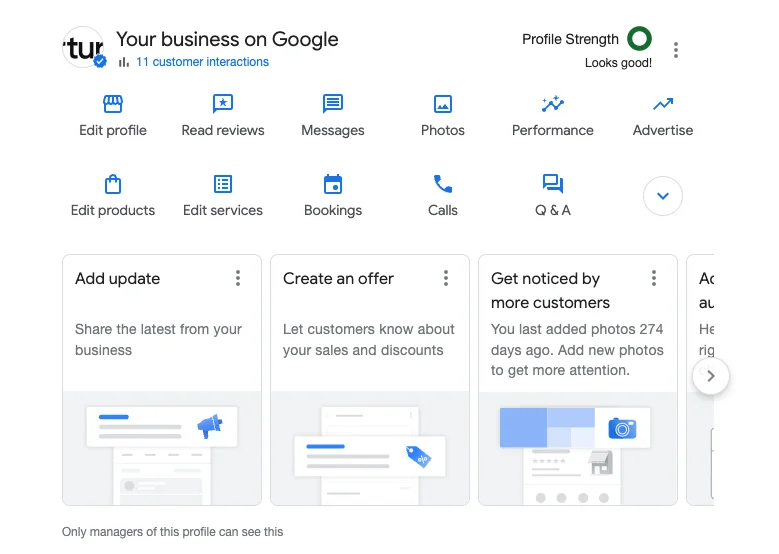Open the Q & A speech bubbles icon
This screenshot has height=554, width=779.
click(x=552, y=183)
